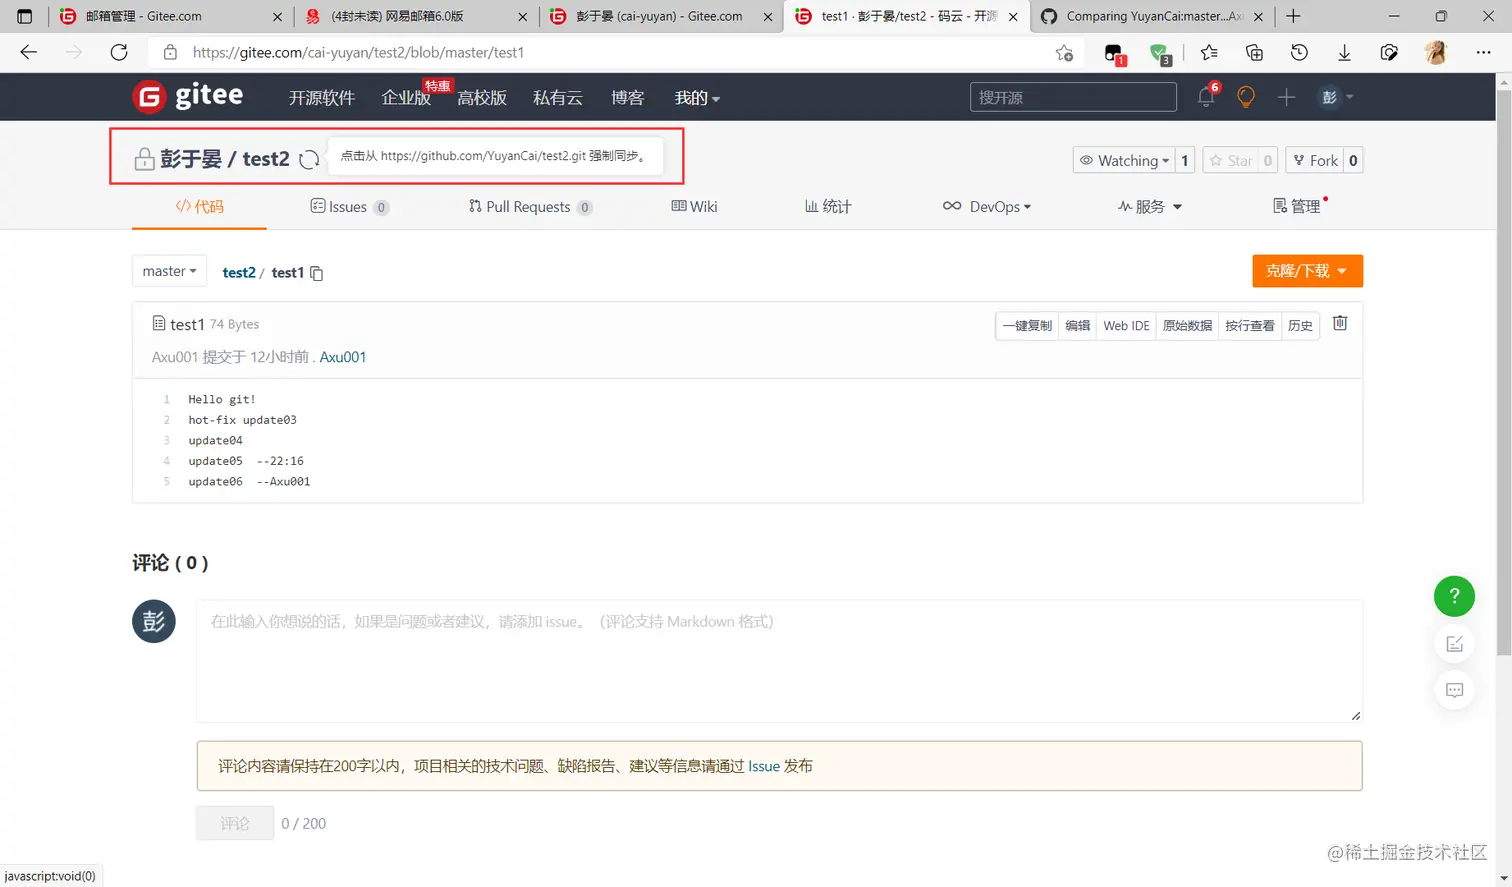
Task: Click the 评论 submit button
Action: pos(235,823)
